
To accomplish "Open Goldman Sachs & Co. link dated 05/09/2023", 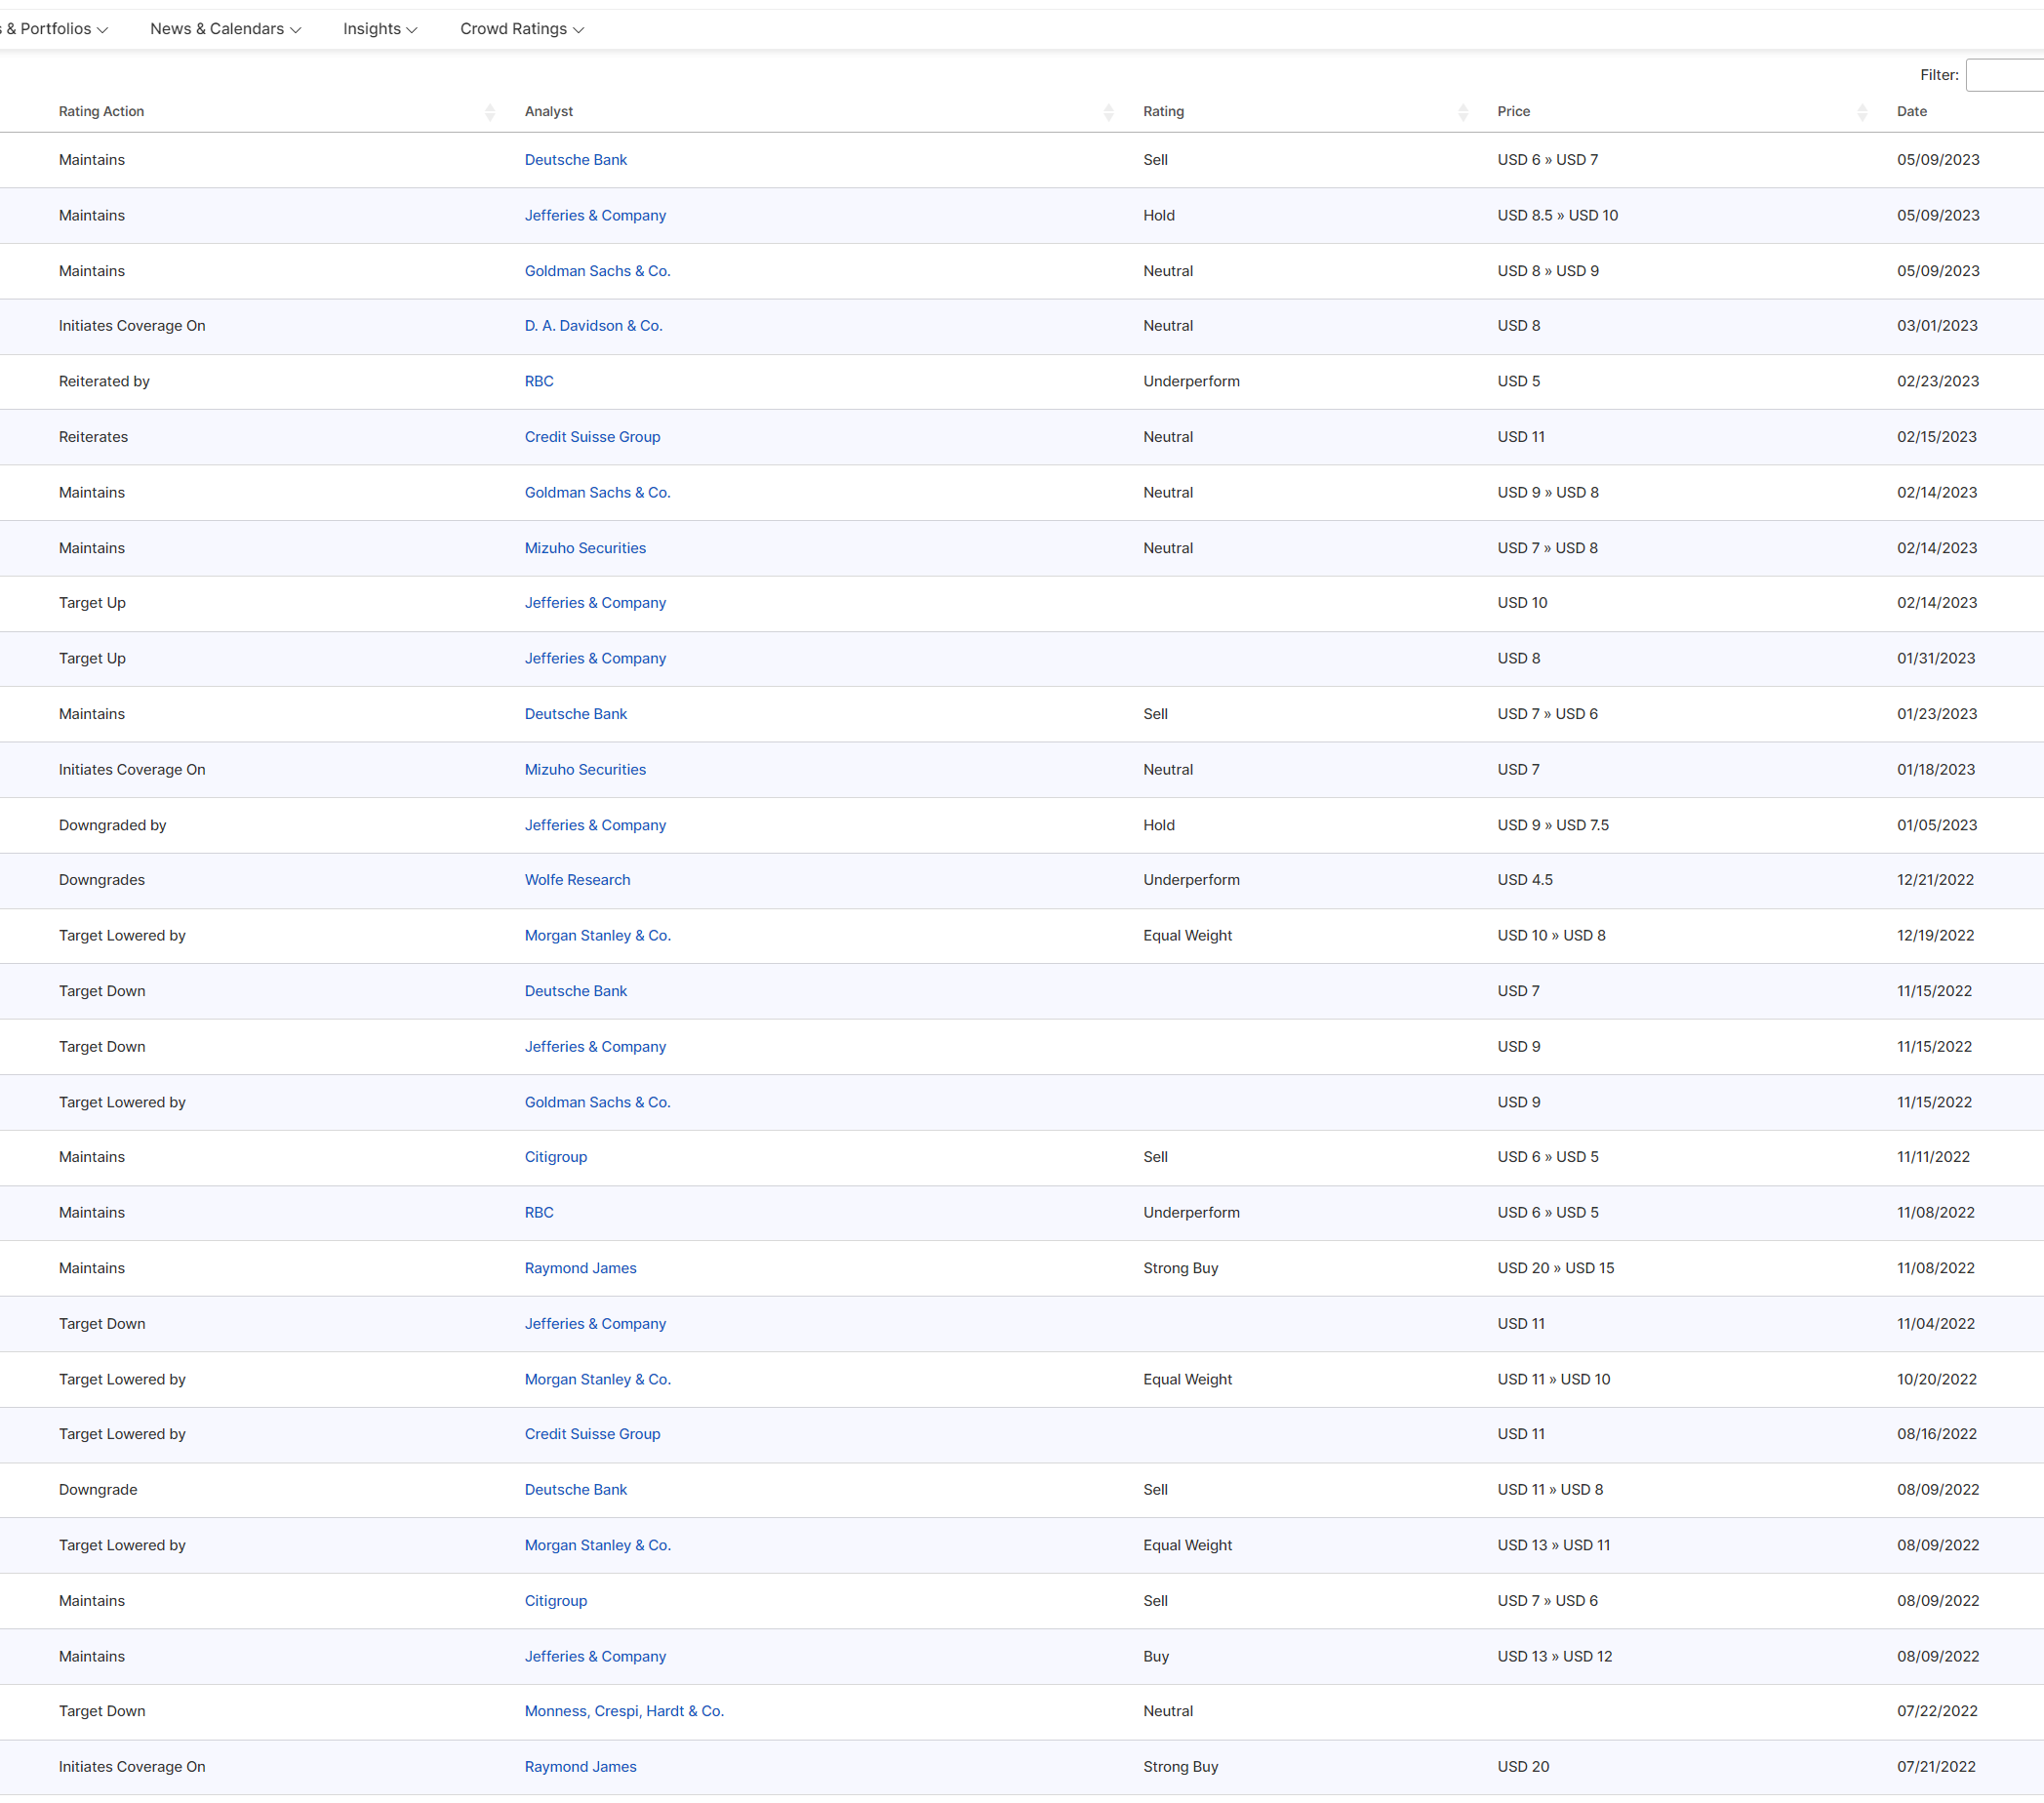I will coord(597,271).
